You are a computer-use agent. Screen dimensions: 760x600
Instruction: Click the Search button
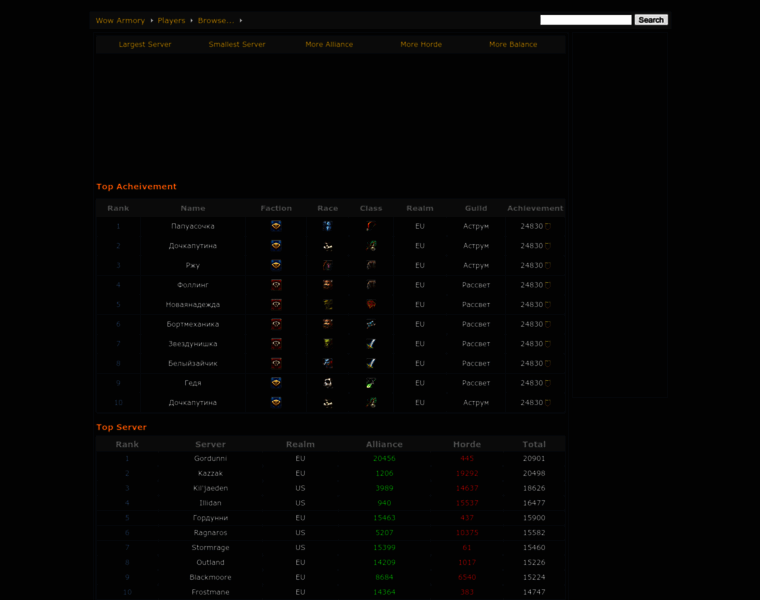[x=651, y=20]
